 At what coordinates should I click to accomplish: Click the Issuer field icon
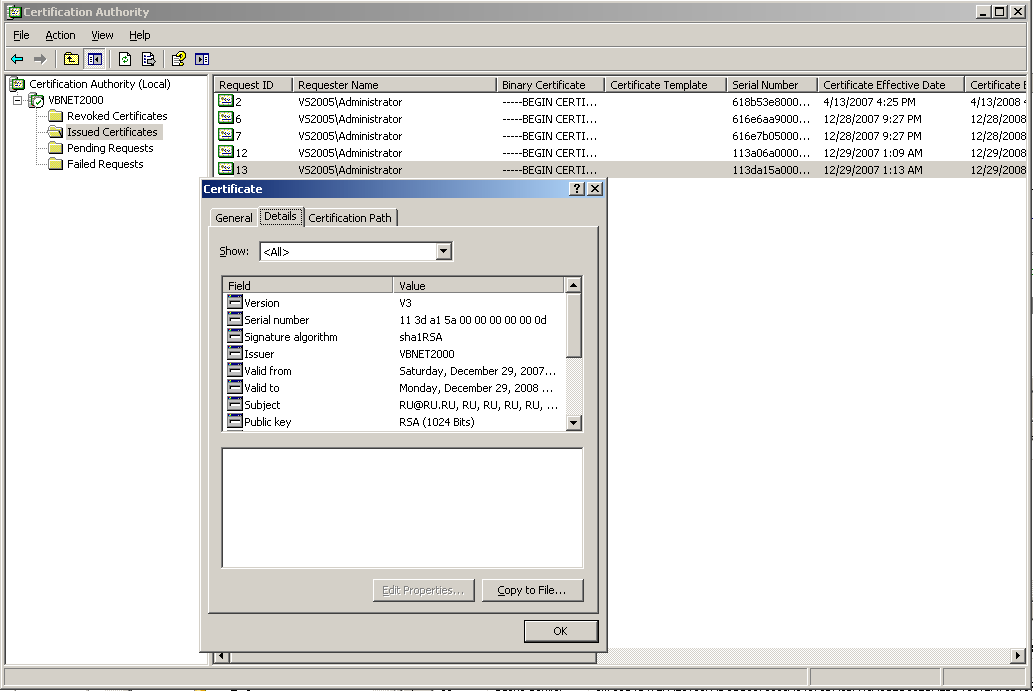235,354
